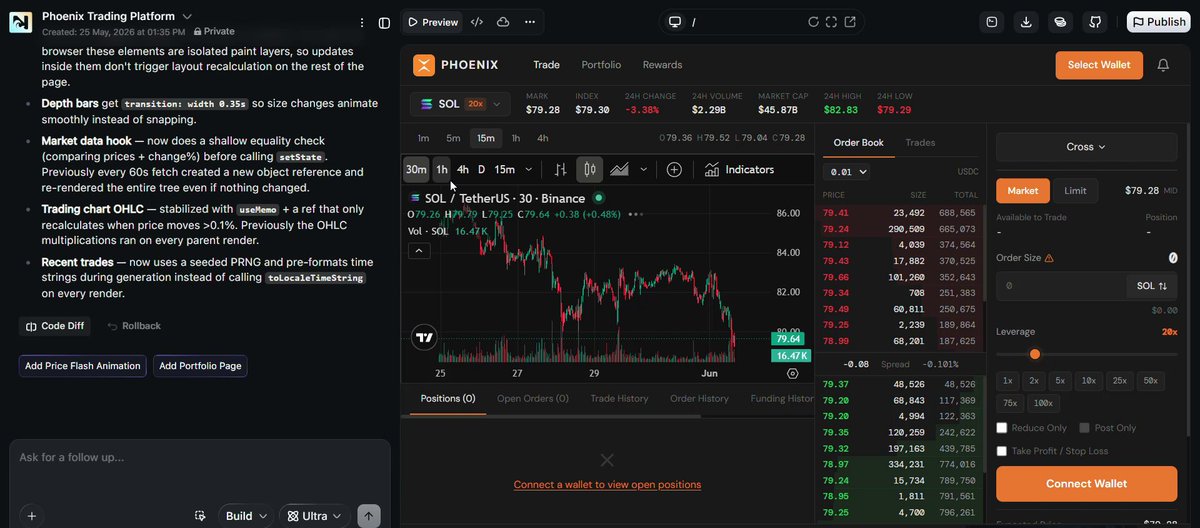Switch to the Trades tab
The height and width of the screenshot is (528, 1200).
920,143
